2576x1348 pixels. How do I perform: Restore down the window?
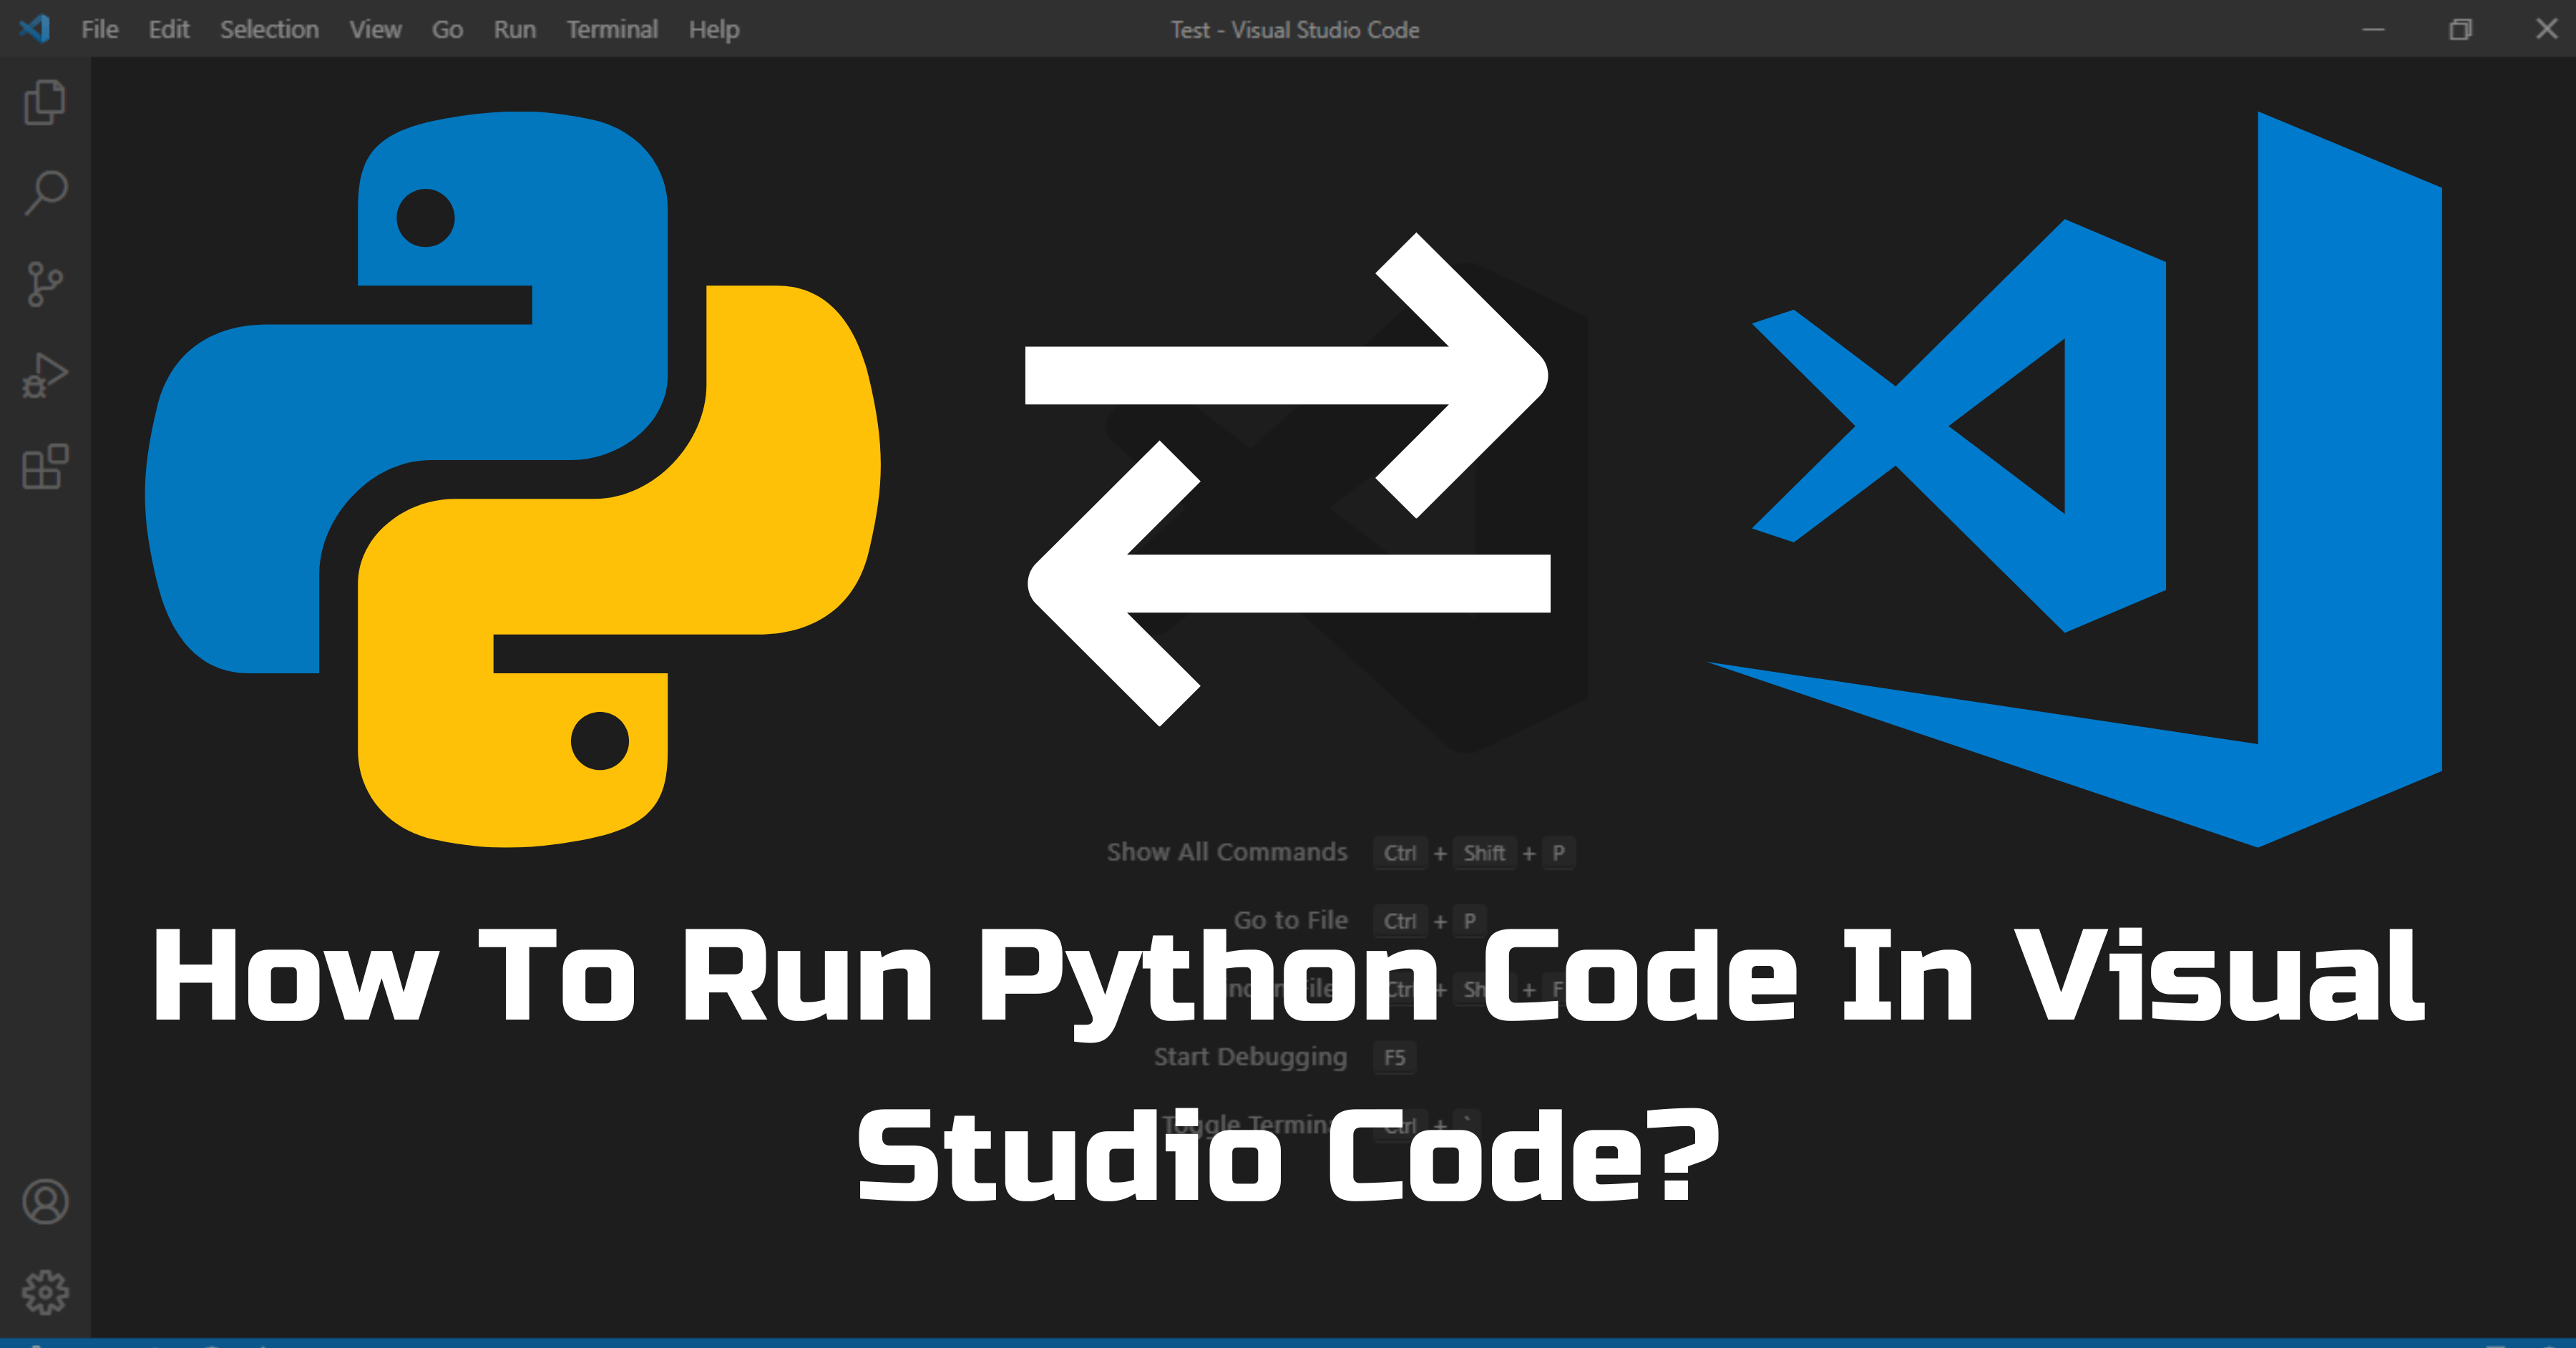(2460, 29)
